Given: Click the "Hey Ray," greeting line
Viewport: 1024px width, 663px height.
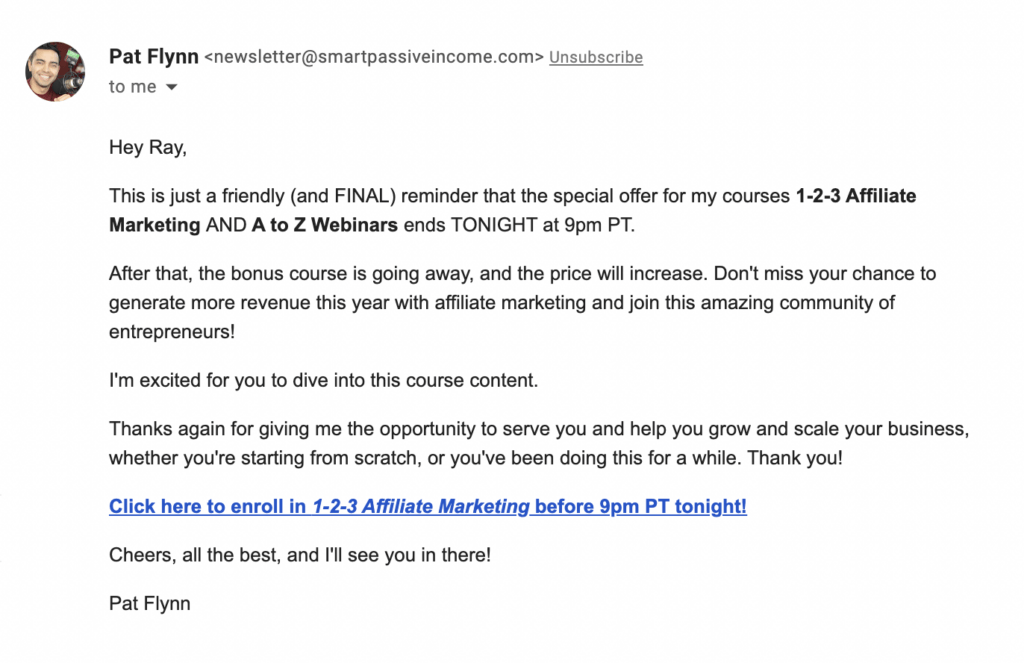Looking at the screenshot, I should [148, 148].
